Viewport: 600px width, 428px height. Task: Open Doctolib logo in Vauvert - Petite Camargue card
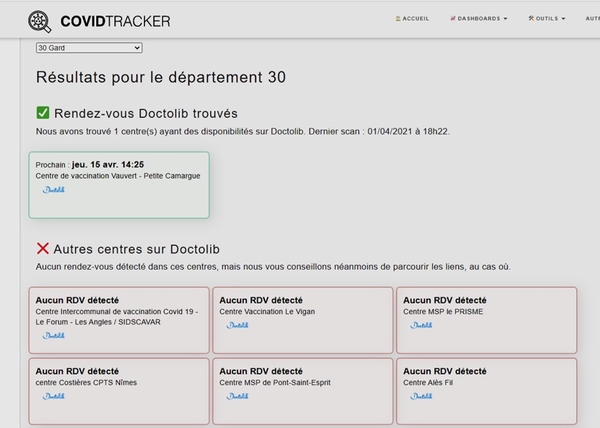click(x=54, y=190)
